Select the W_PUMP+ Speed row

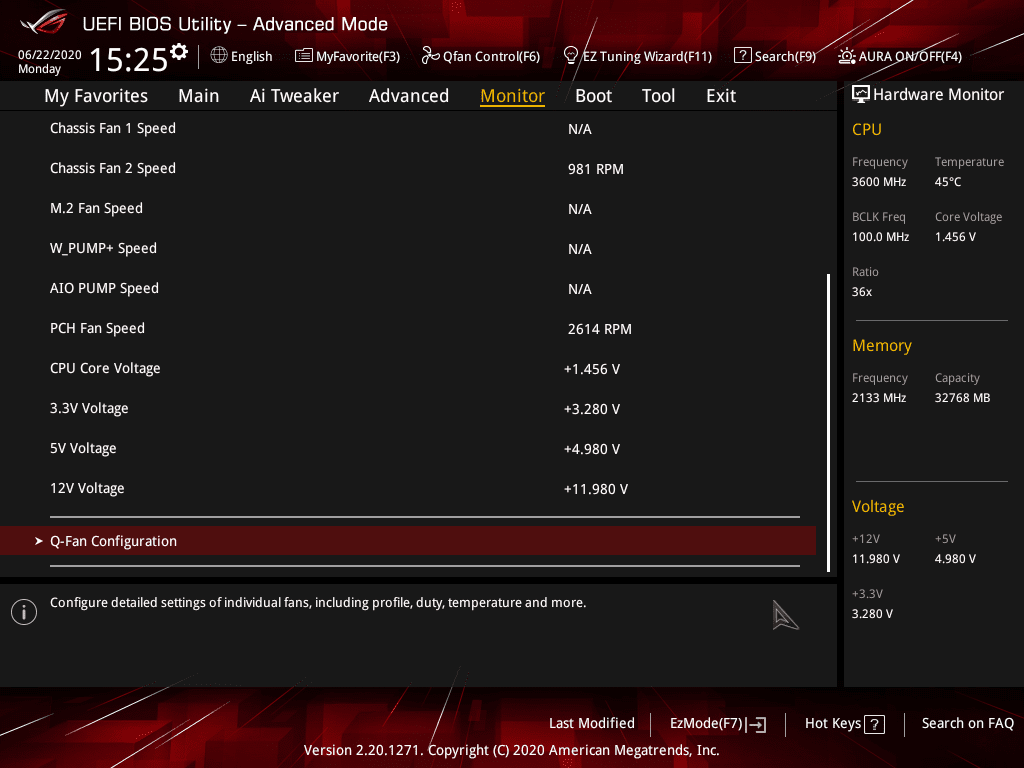[x=408, y=248]
